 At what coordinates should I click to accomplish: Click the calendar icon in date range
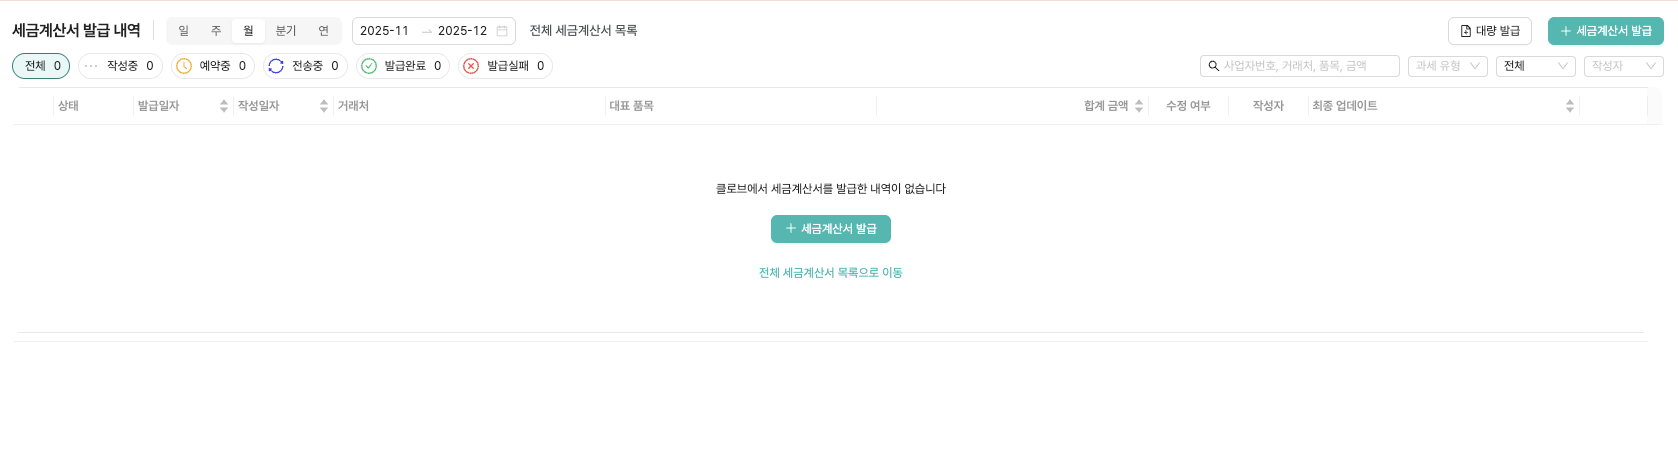[x=502, y=31]
